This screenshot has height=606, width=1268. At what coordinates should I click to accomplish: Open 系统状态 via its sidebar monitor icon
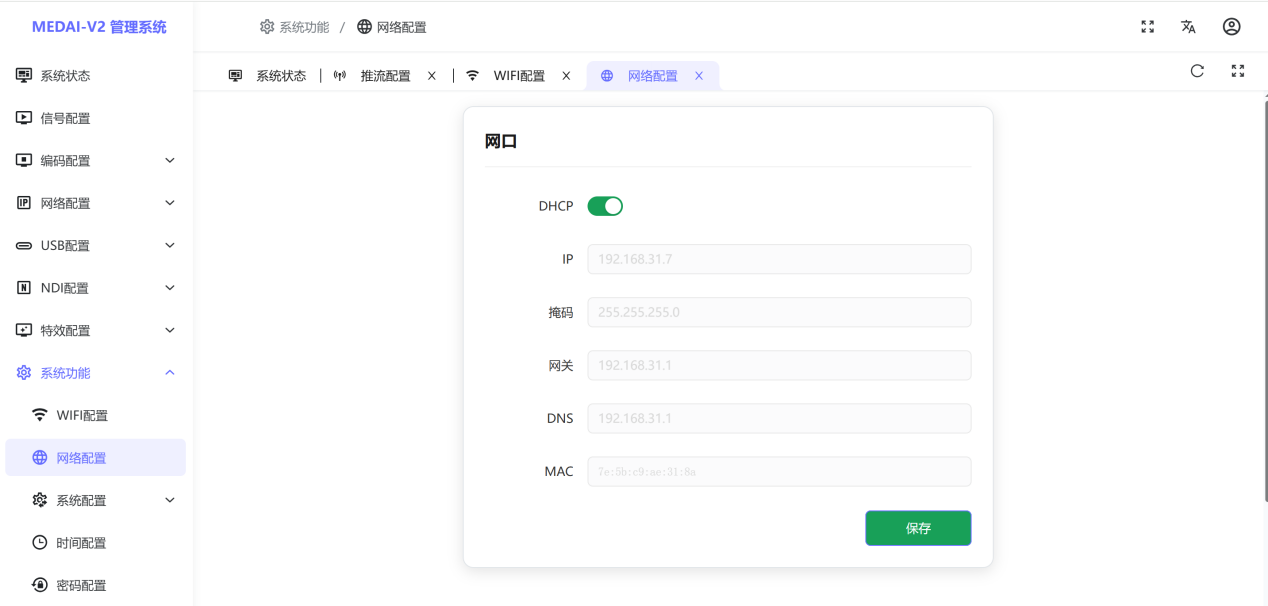coord(24,76)
